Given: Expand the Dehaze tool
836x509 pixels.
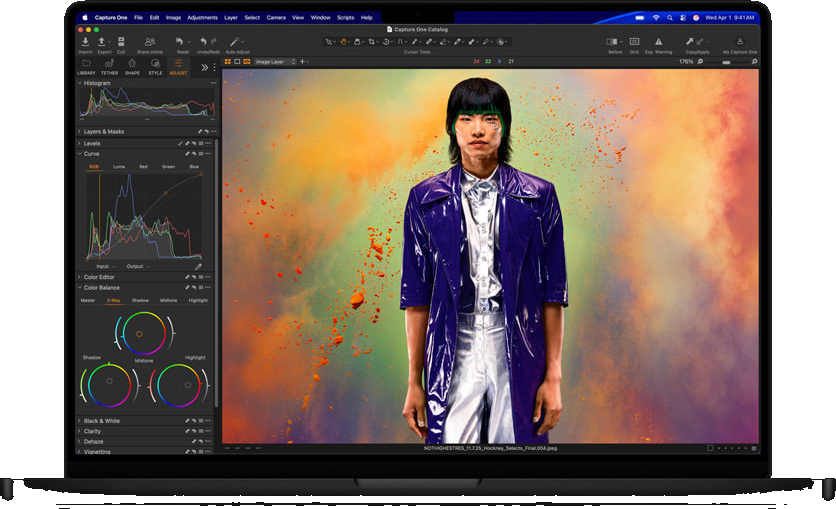Looking at the screenshot, I should [80, 442].
